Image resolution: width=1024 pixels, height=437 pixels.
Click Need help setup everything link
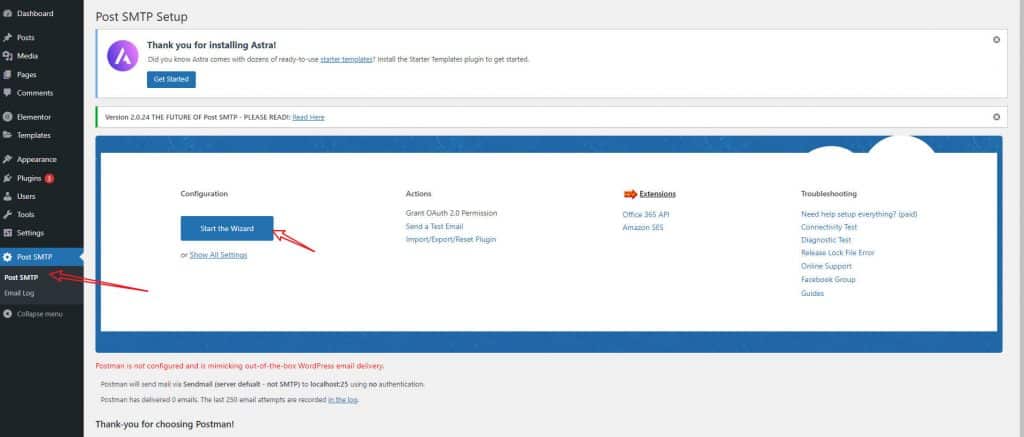[x=859, y=214]
